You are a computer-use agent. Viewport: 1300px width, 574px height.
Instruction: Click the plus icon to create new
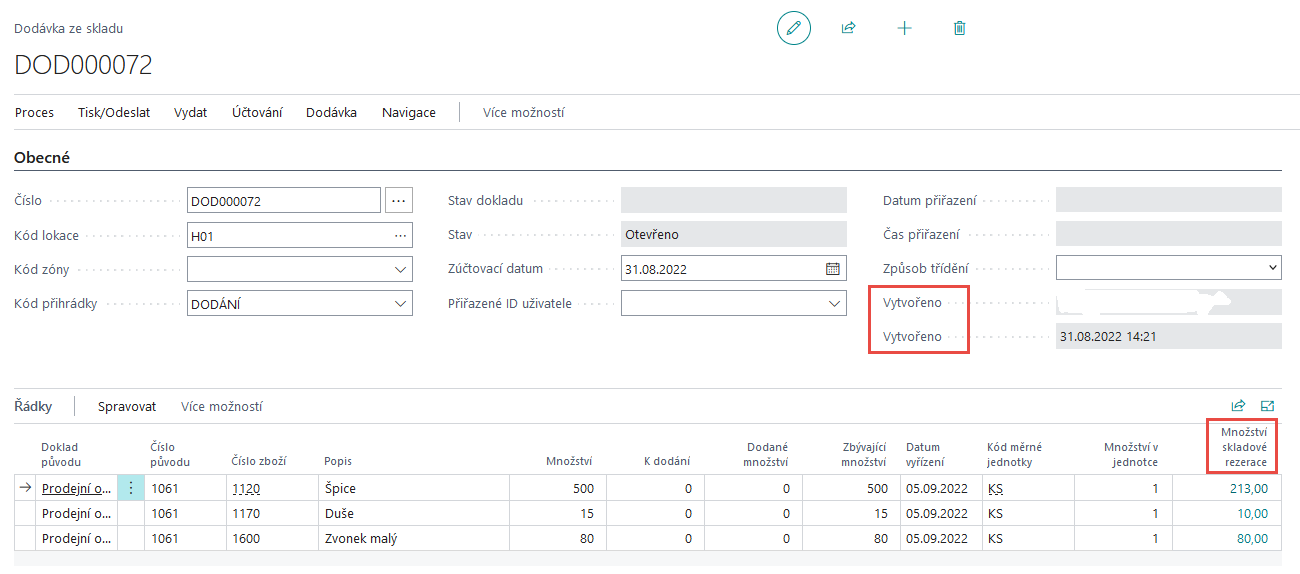(904, 28)
